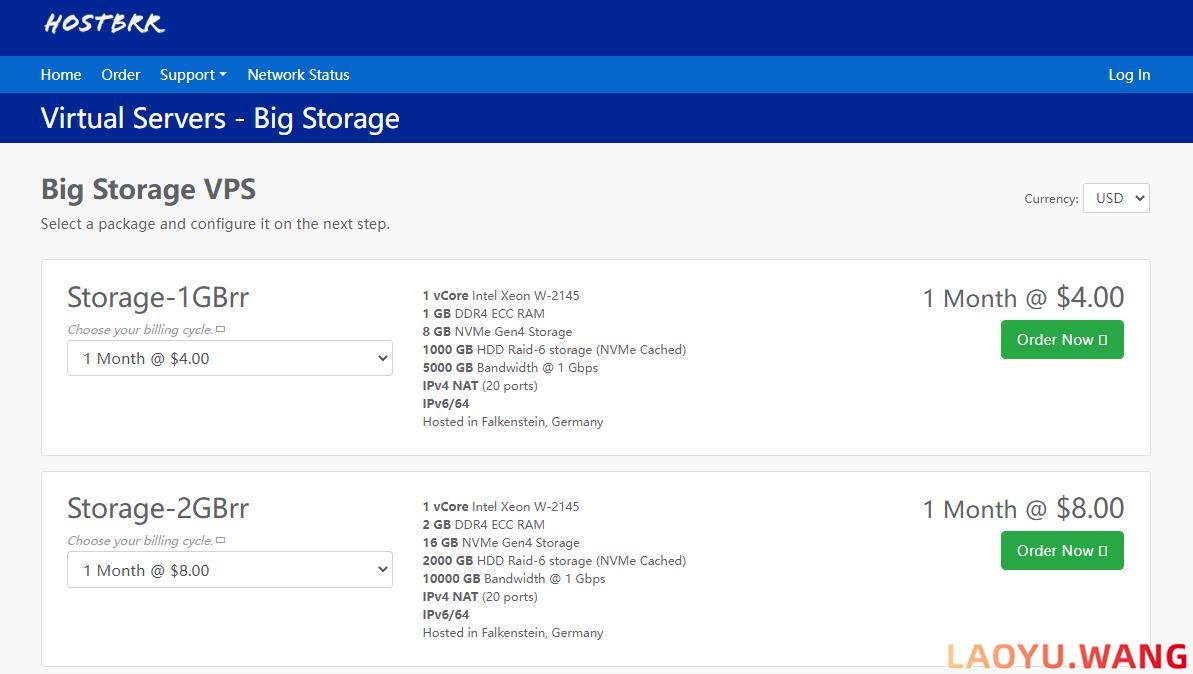
Task: Click the icon beside Storage-1GBrr billing cycle label
Action: [221, 329]
